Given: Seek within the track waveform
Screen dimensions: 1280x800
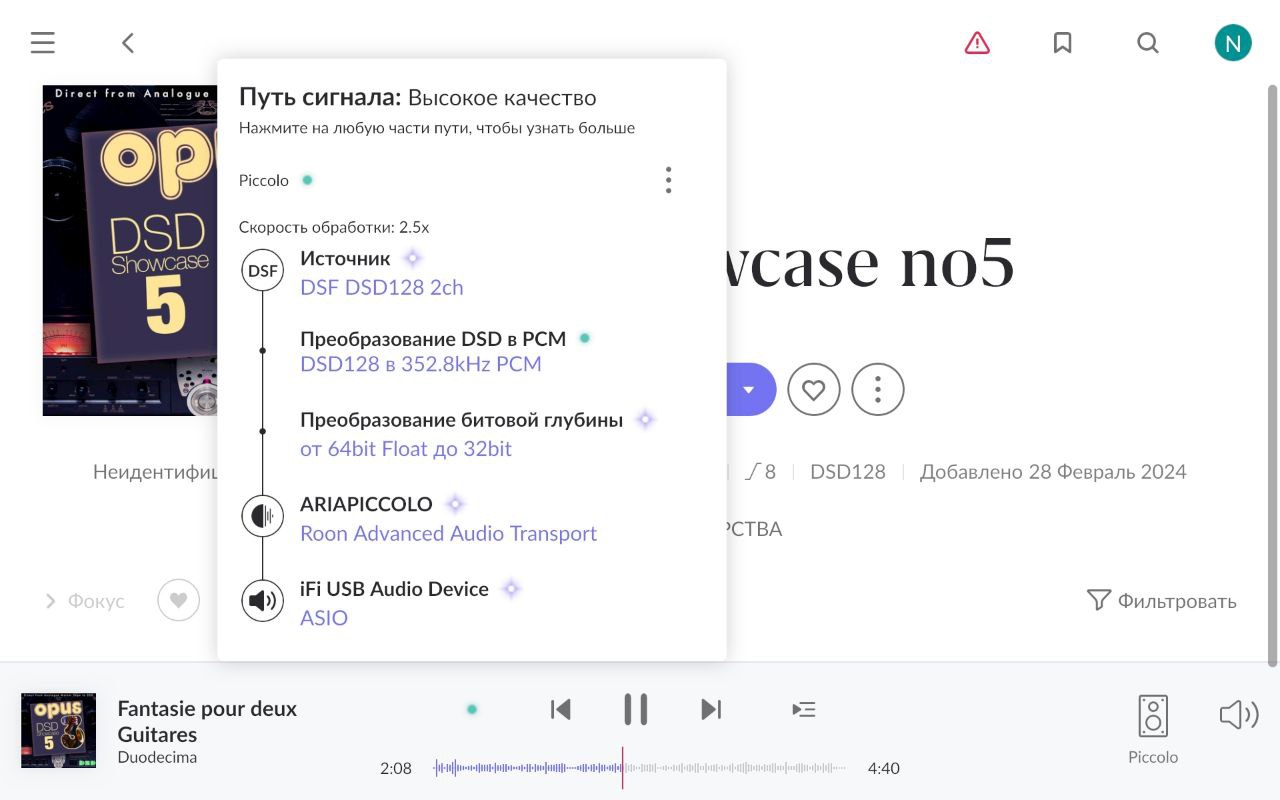Looking at the screenshot, I should (x=639, y=768).
